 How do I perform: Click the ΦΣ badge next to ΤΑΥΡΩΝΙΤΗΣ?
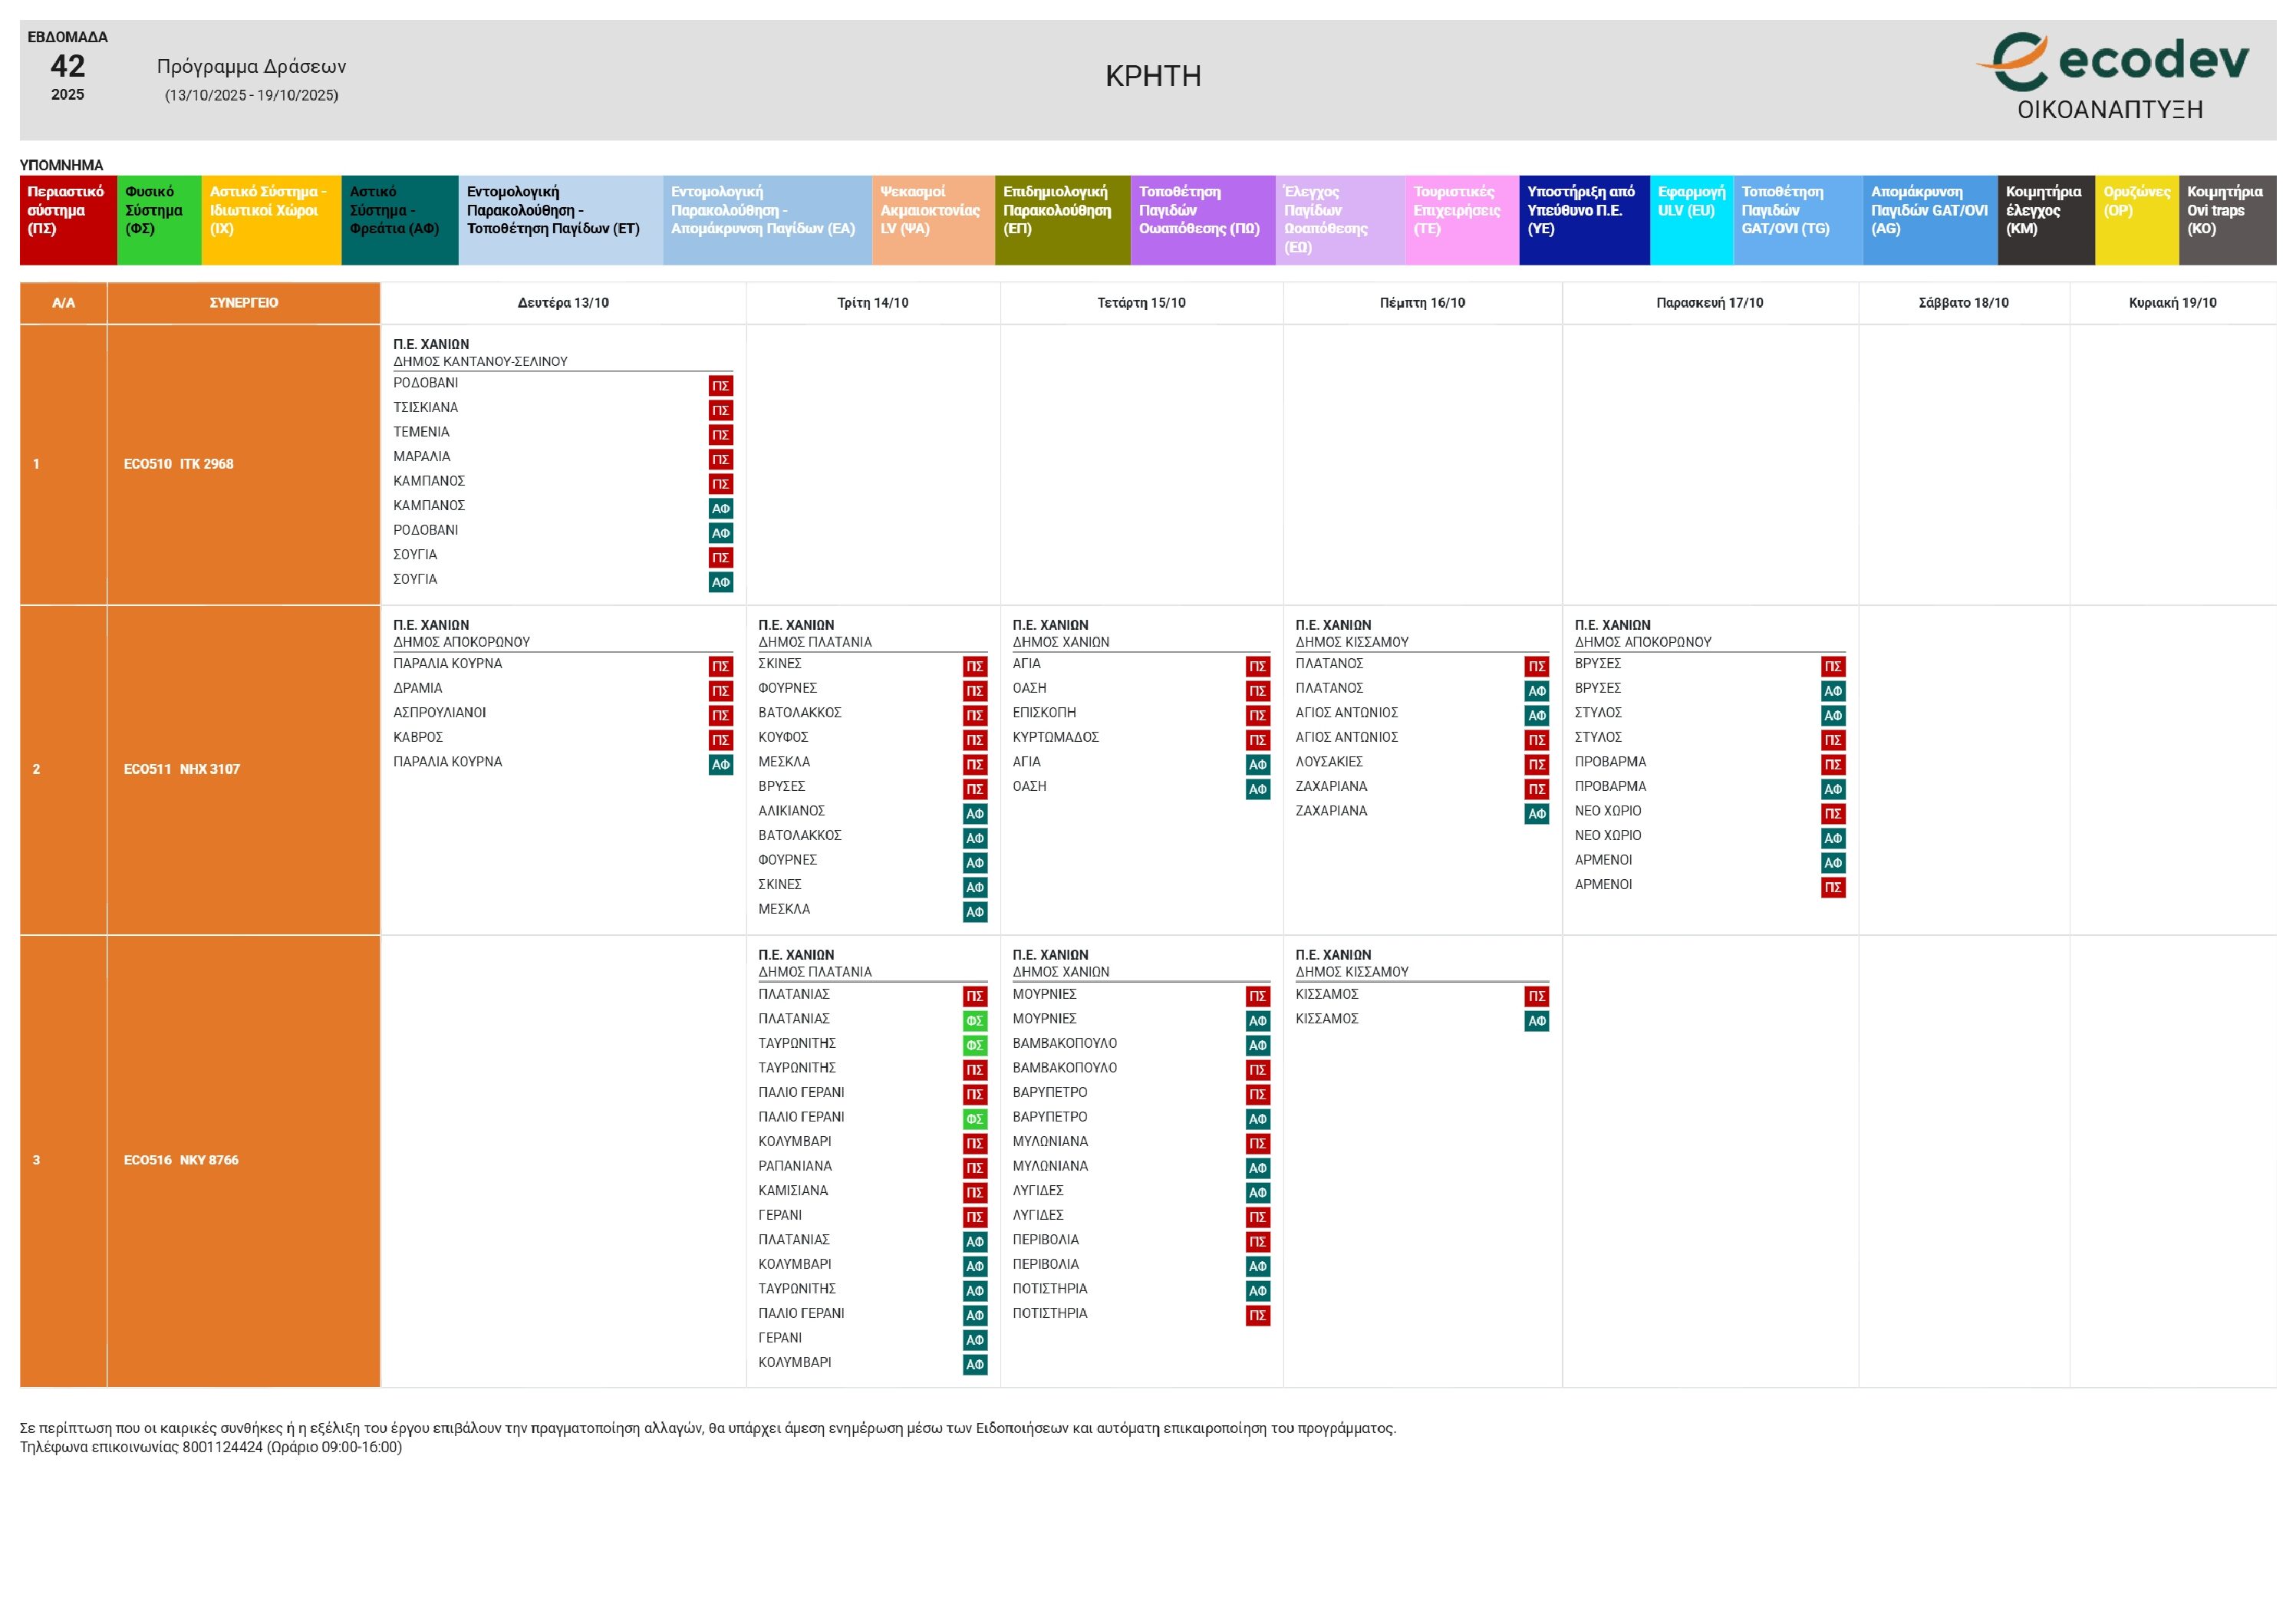point(974,1045)
